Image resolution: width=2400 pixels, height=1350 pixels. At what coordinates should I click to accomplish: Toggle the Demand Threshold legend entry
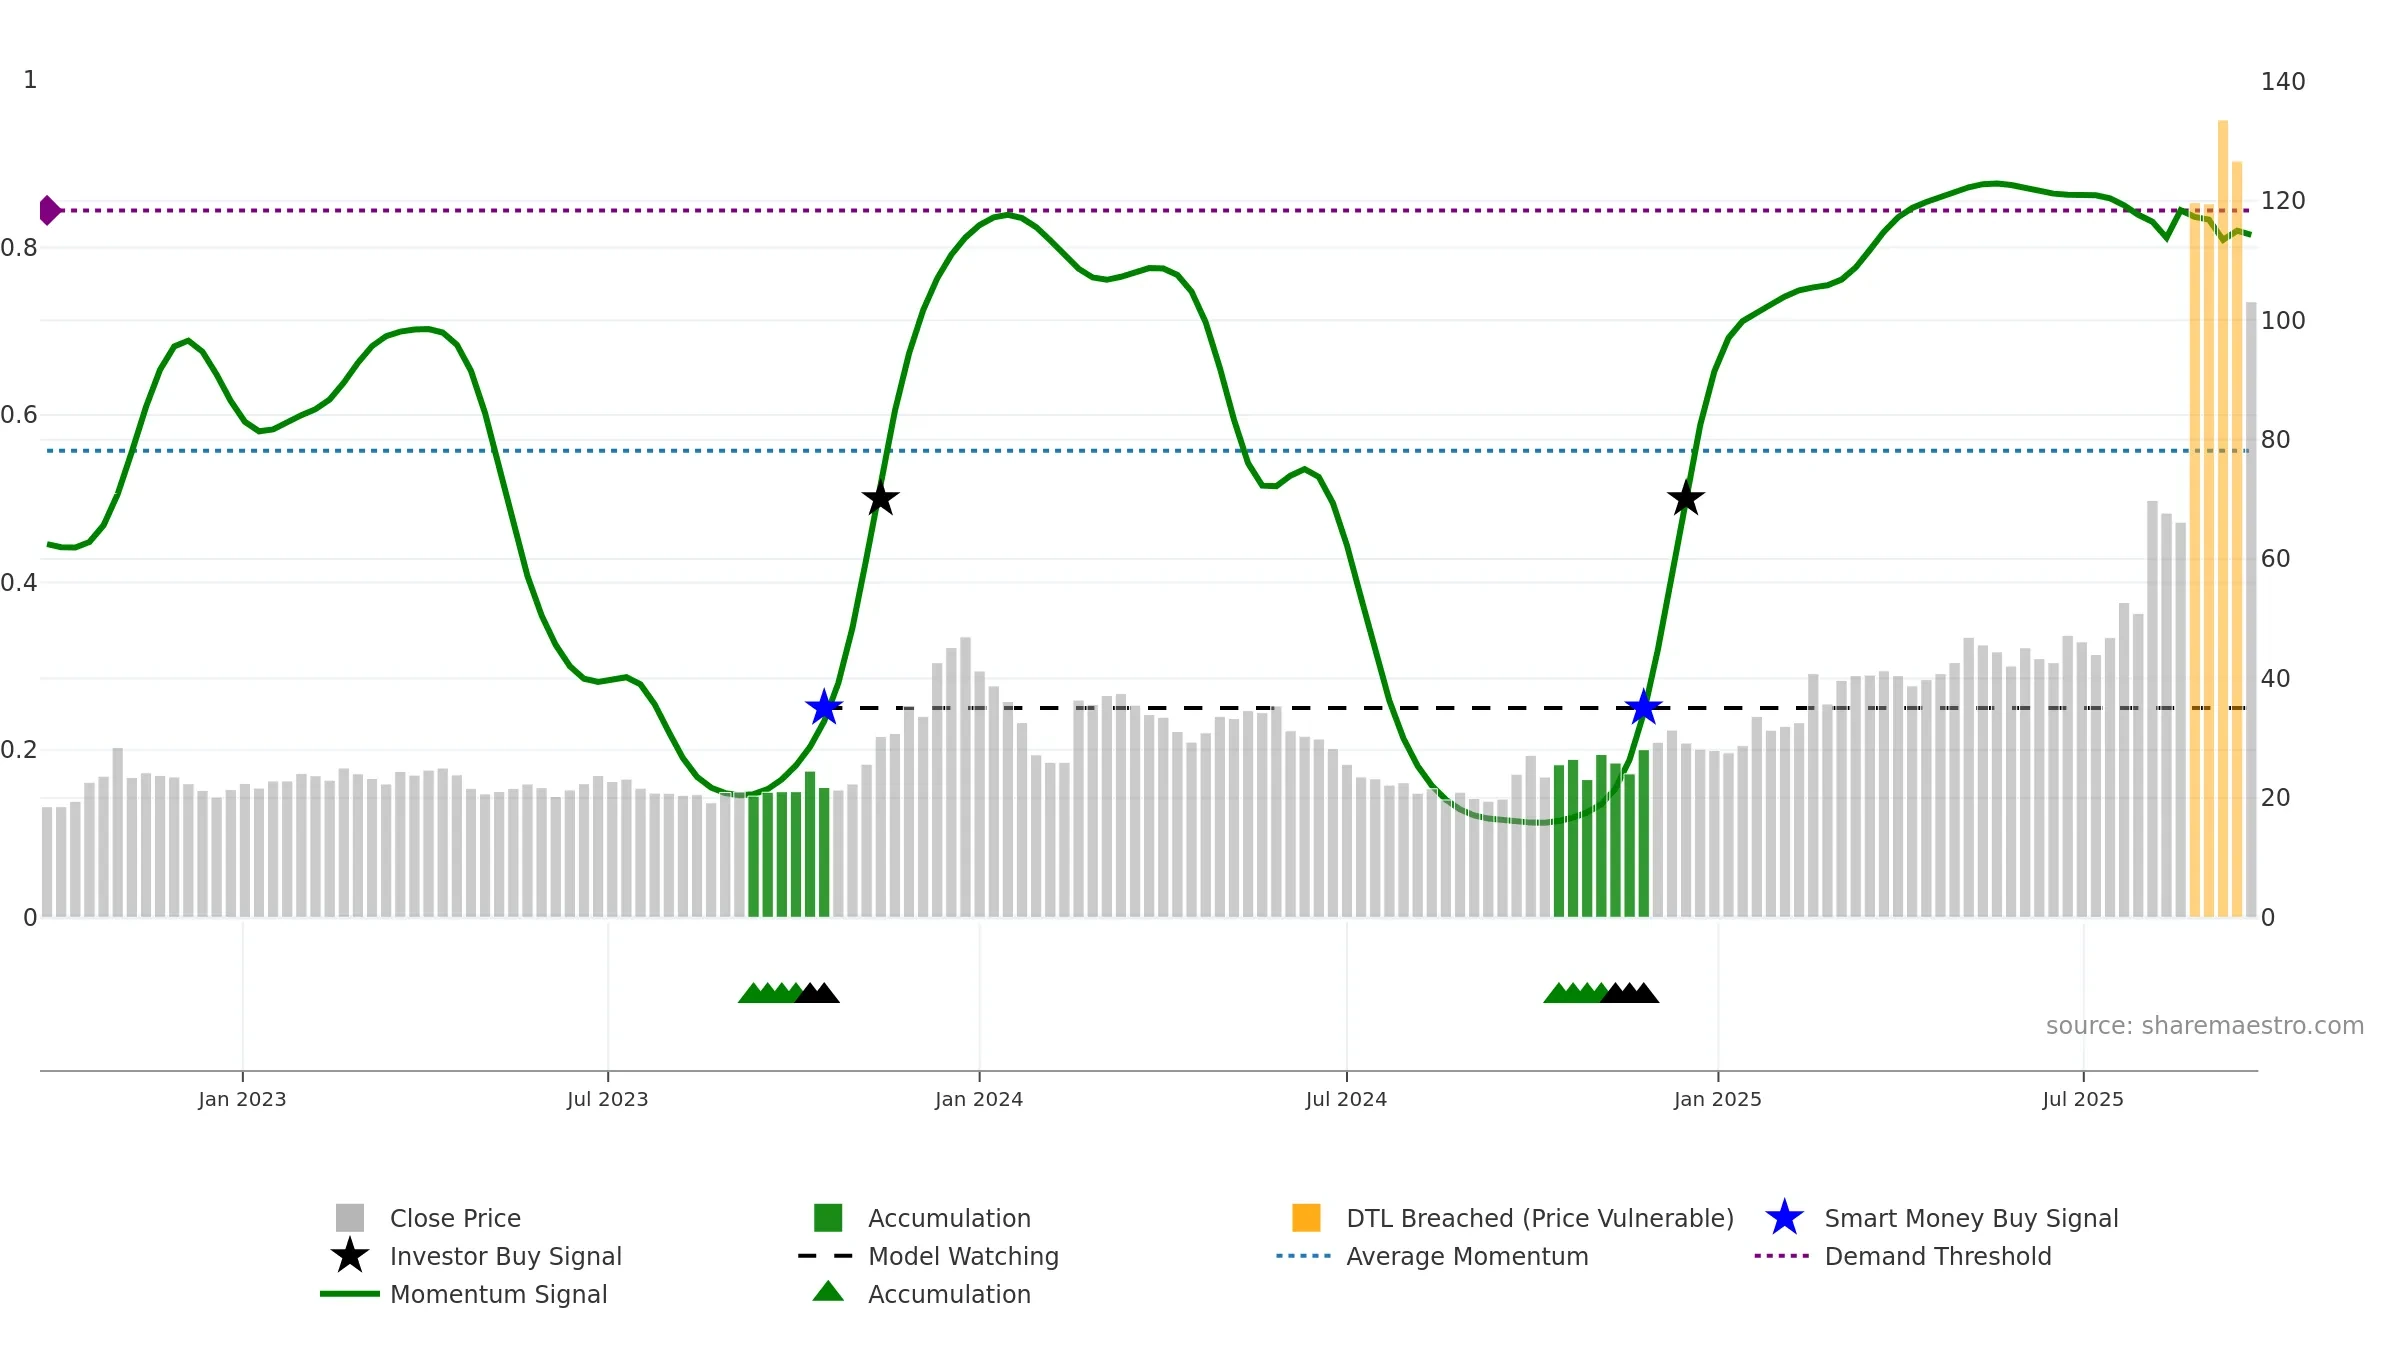pyautogui.click(x=1903, y=1256)
